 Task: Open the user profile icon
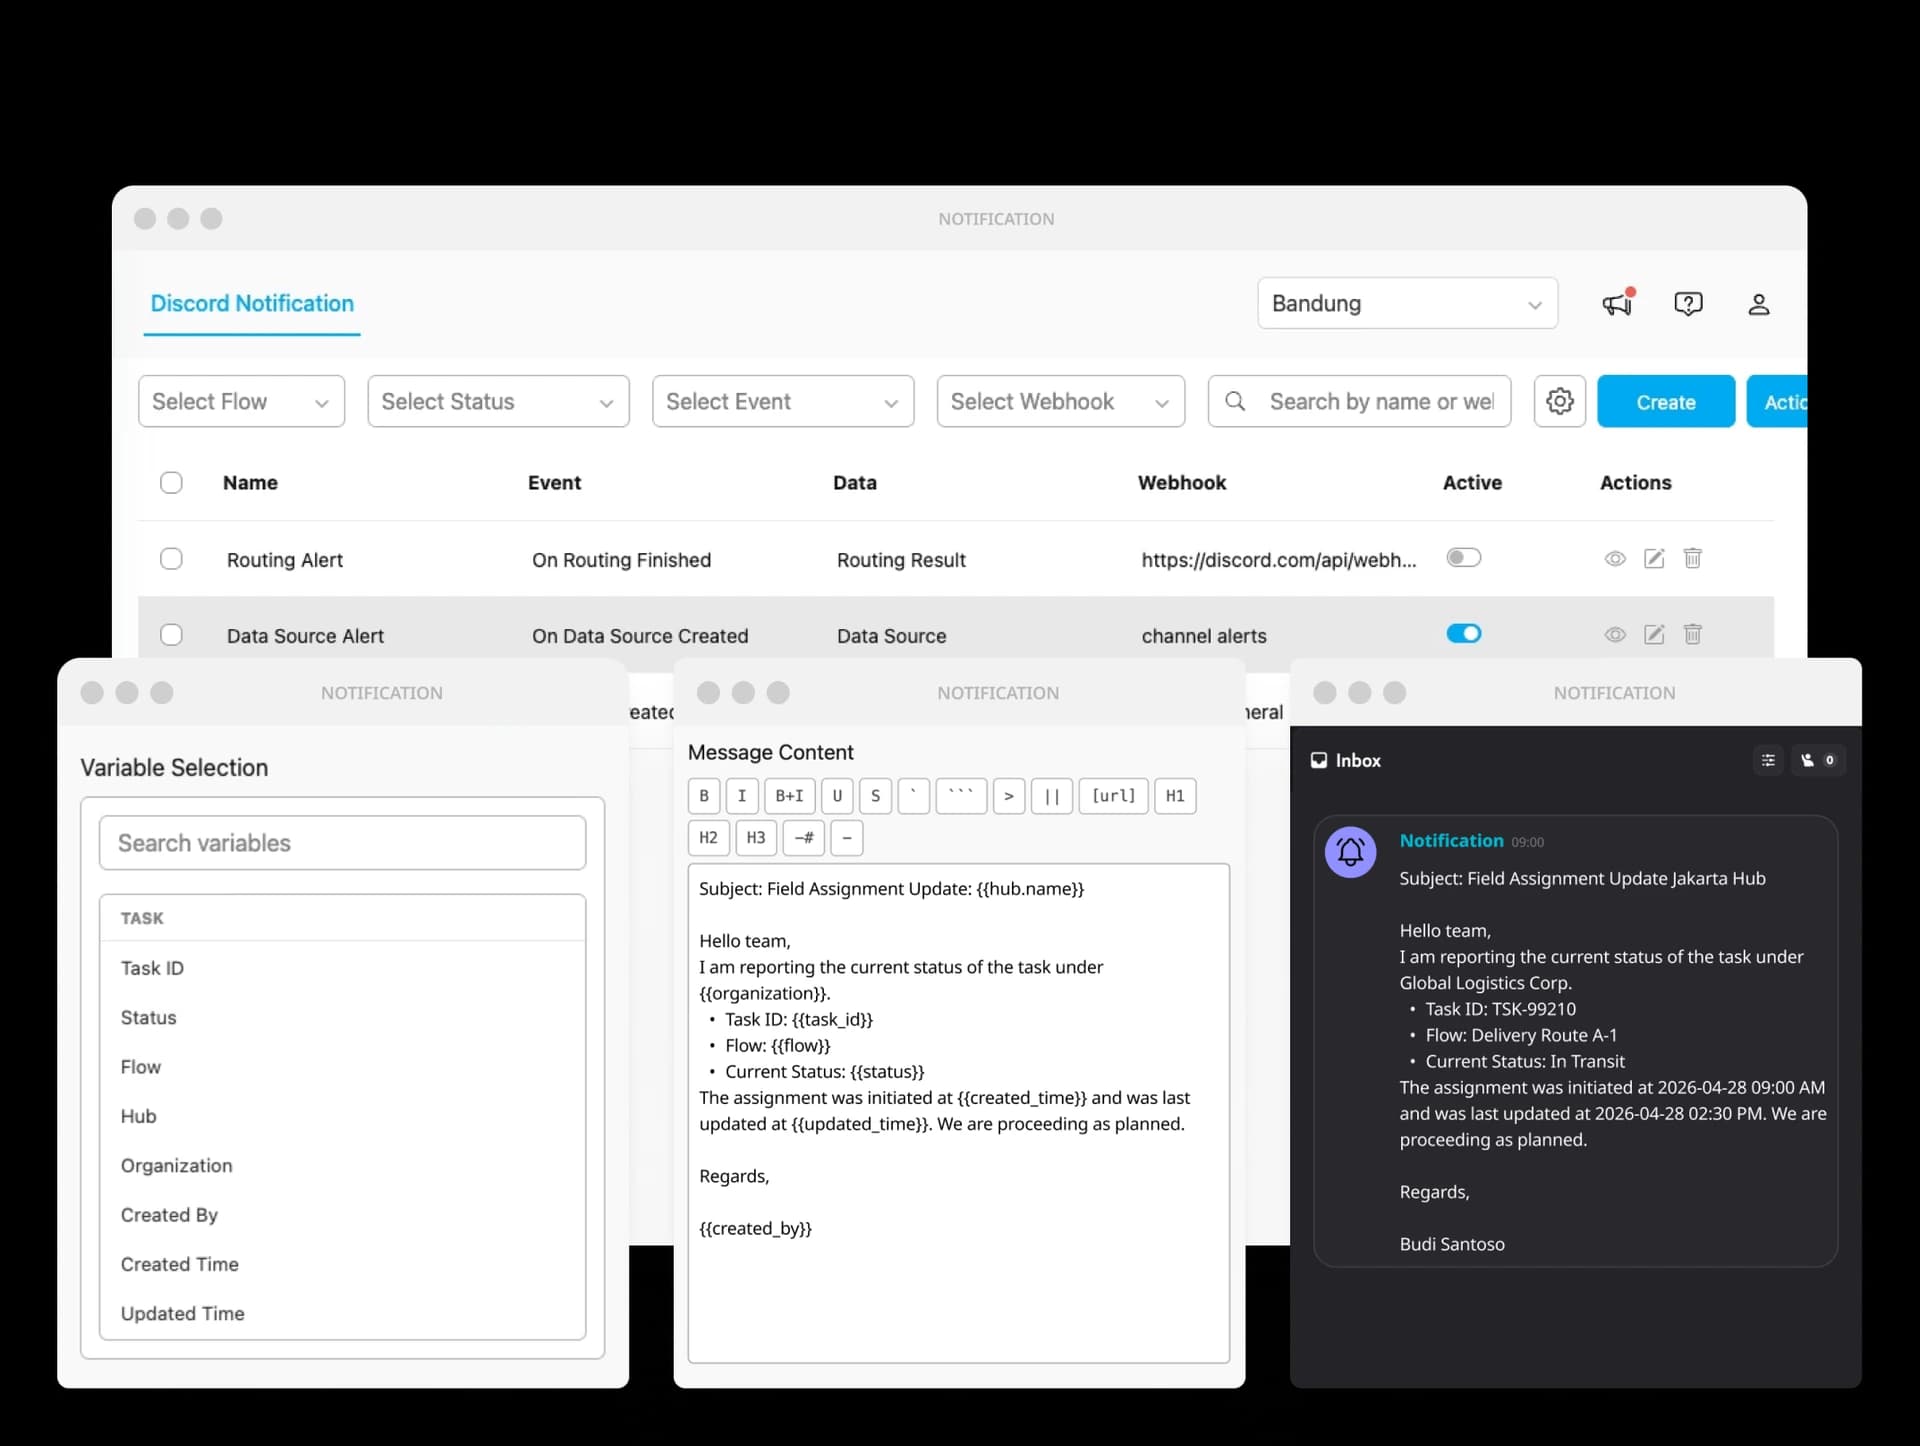1759,304
